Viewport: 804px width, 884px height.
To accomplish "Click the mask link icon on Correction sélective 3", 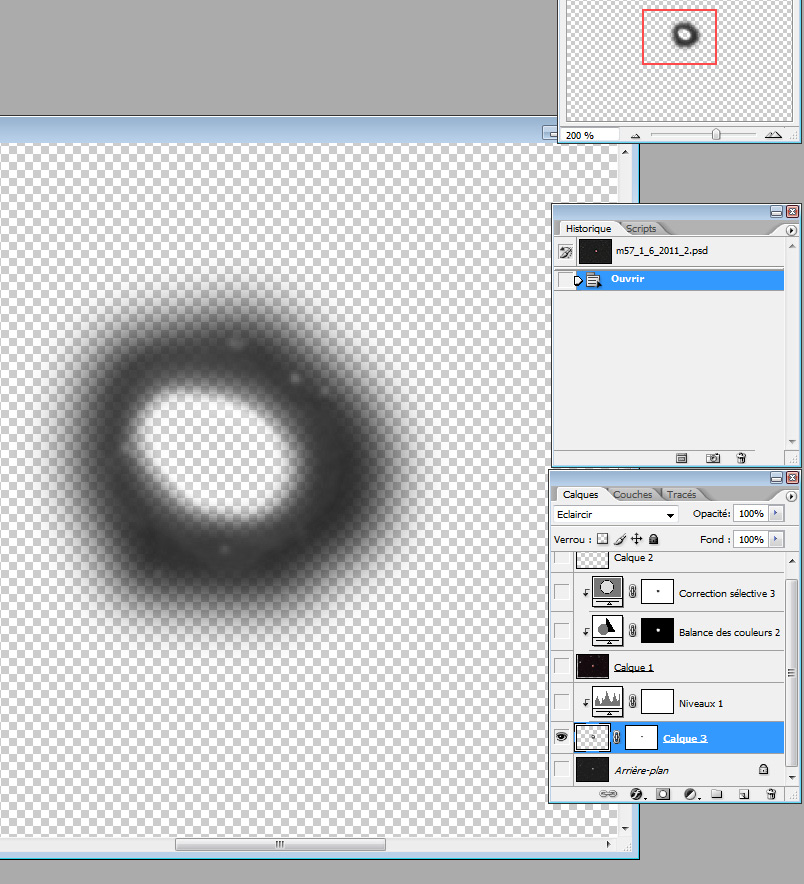I will 633,591.
